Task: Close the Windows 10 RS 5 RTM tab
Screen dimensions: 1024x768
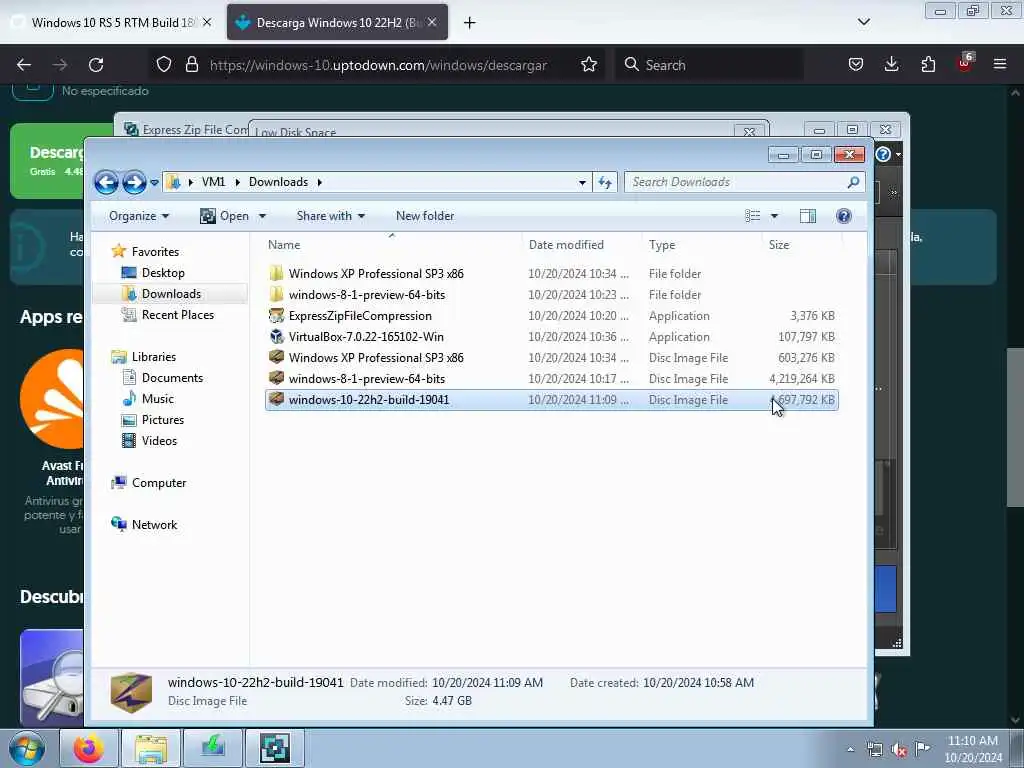Action: point(207,22)
